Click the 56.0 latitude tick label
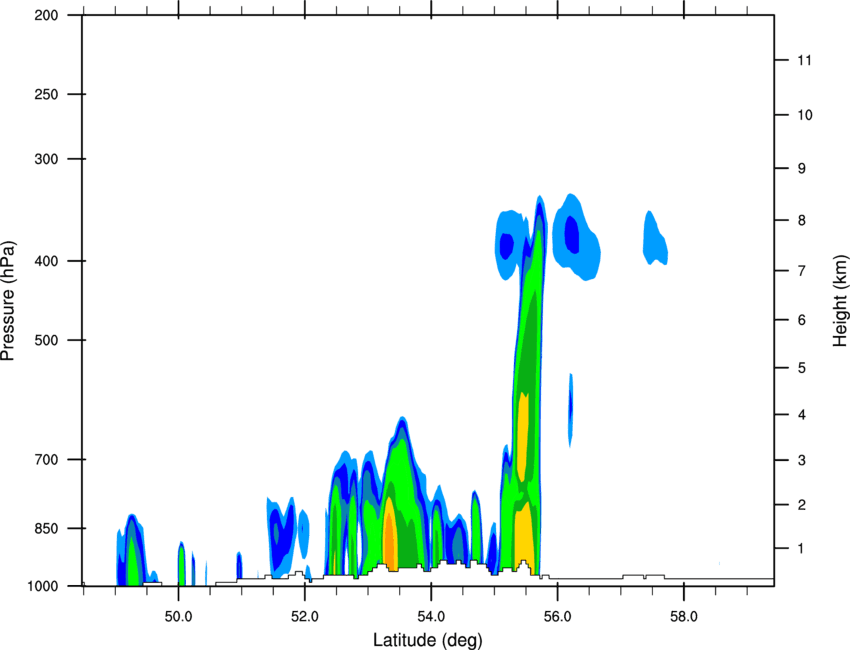 [x=557, y=617]
